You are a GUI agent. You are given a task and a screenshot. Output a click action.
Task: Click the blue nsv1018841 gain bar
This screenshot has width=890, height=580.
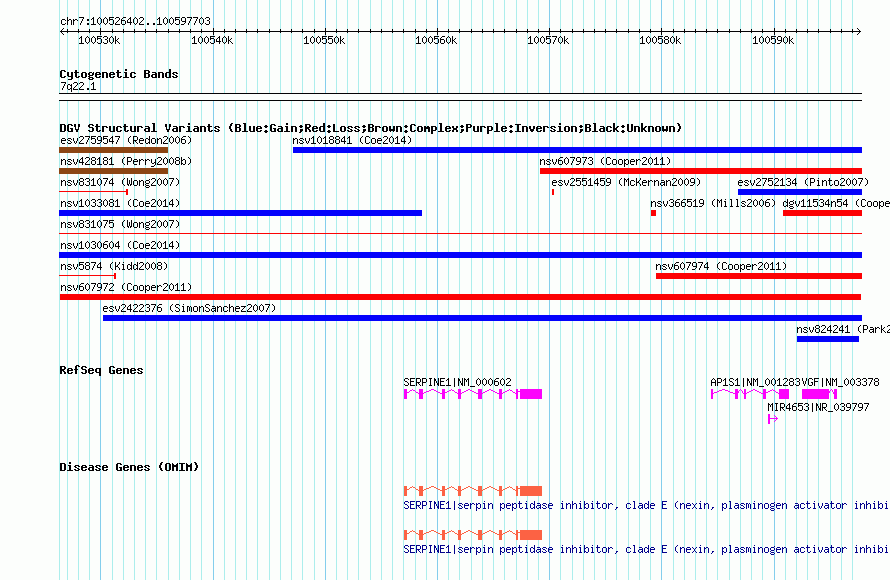coord(577,150)
